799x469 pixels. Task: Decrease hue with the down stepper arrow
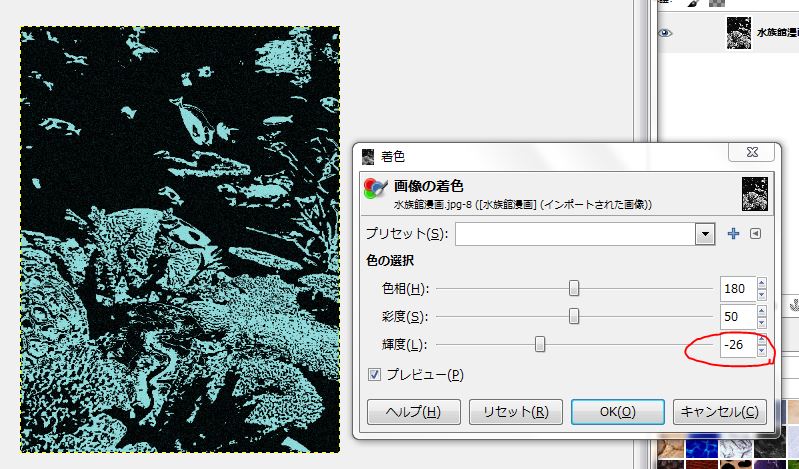coord(761,295)
